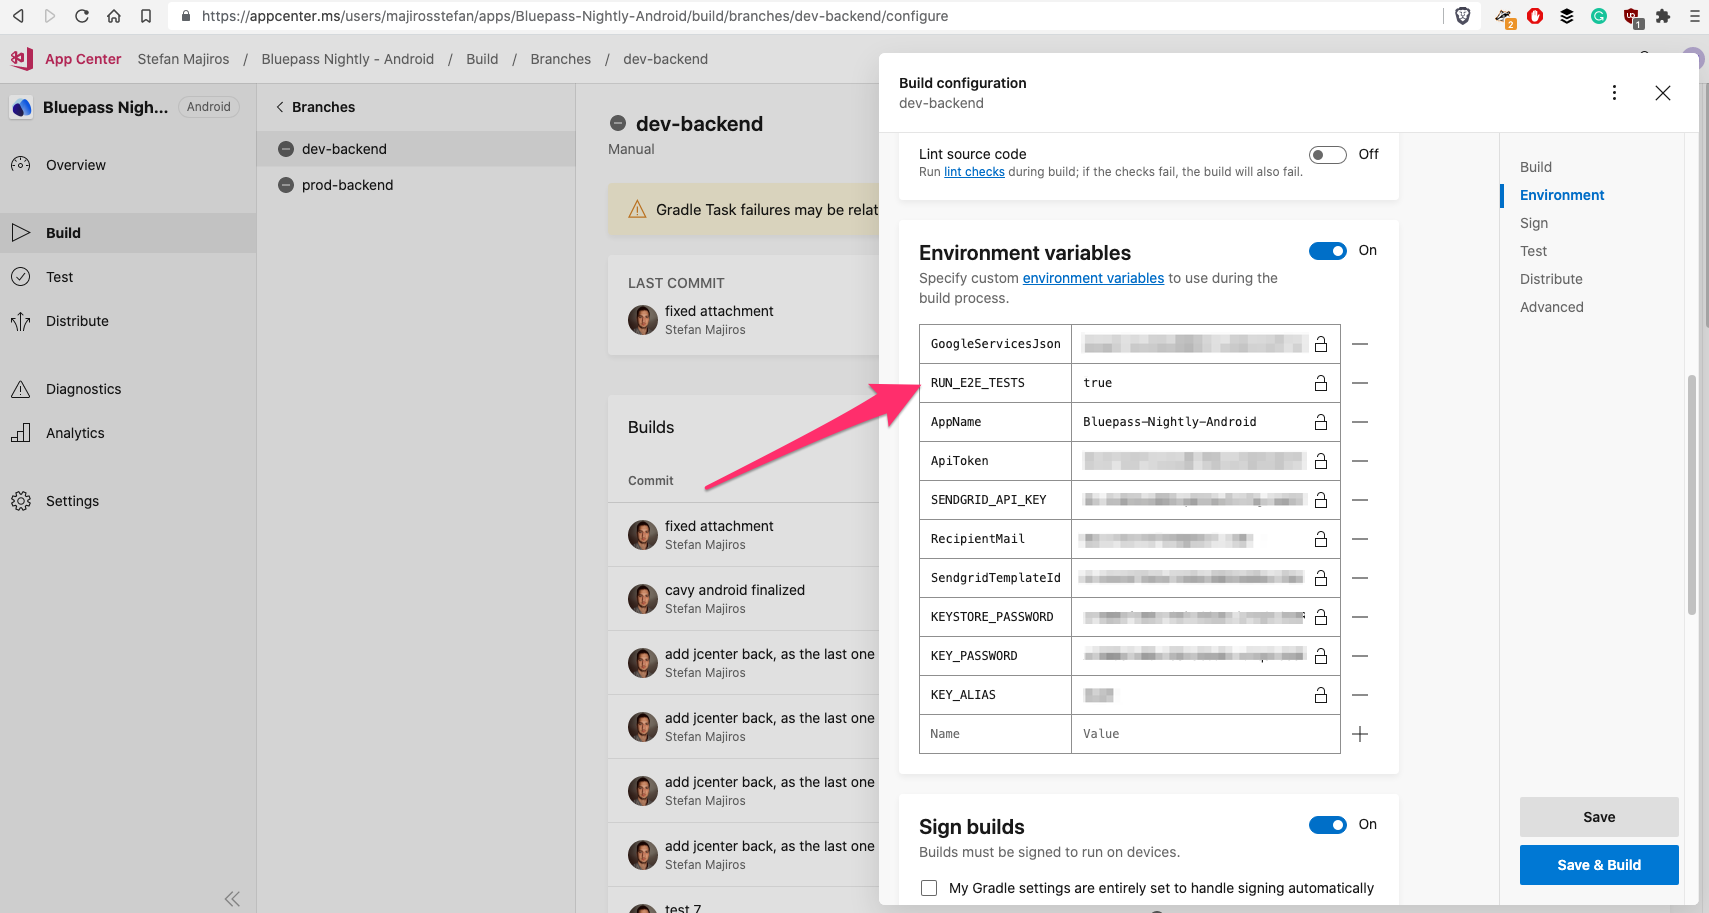Screen dimensions: 1709x913
Task: Remove the RecipientMail variable with minus
Action: tap(1360, 539)
